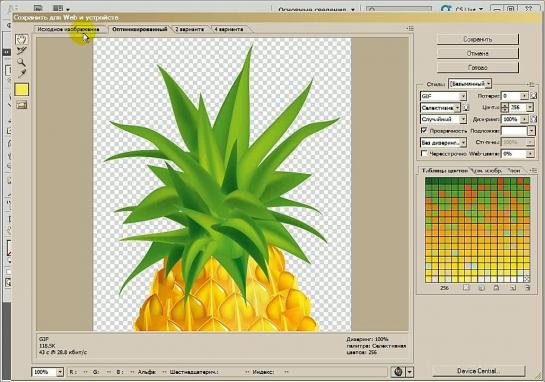This screenshot has height=382, width=545.
Task: Click the lossy channel mask icon
Action: tap(534, 96)
